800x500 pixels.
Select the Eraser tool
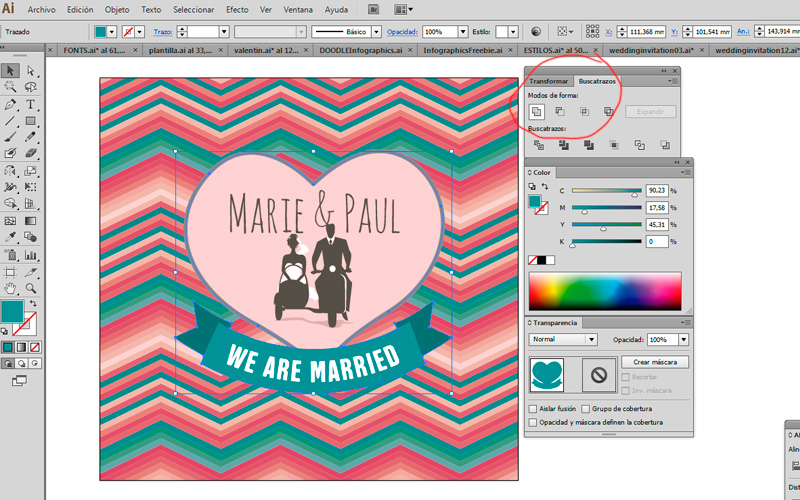click(x=31, y=153)
